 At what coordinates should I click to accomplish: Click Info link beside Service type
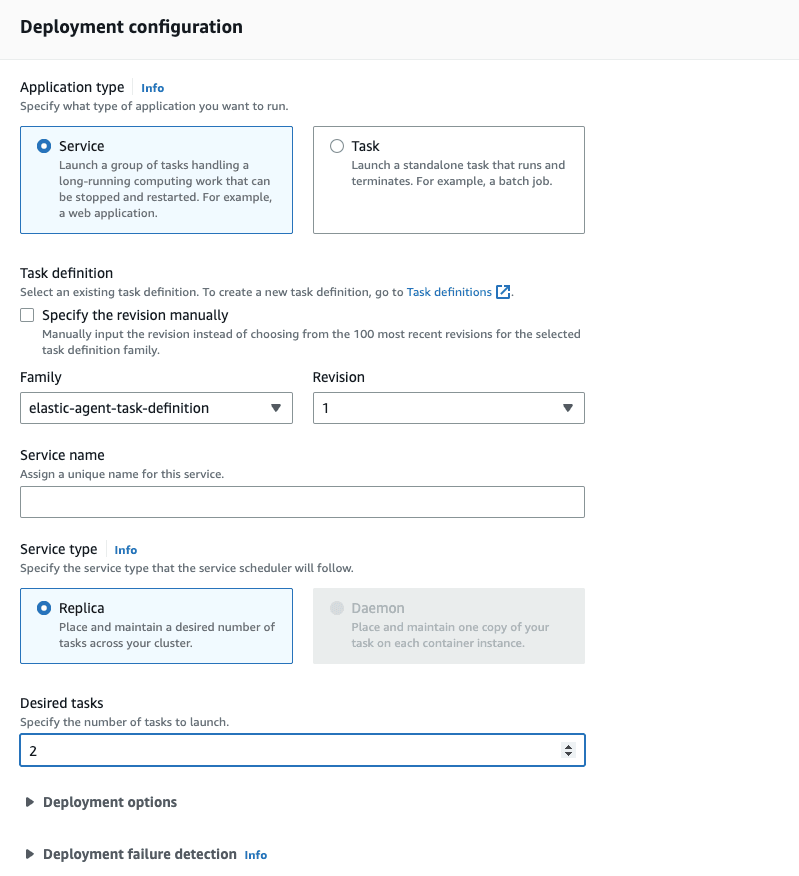125,550
